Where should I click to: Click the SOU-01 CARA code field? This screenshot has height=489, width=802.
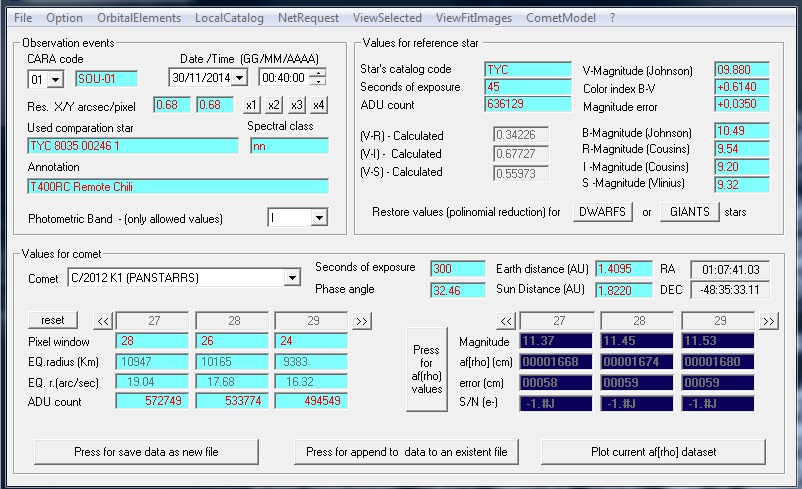point(106,79)
